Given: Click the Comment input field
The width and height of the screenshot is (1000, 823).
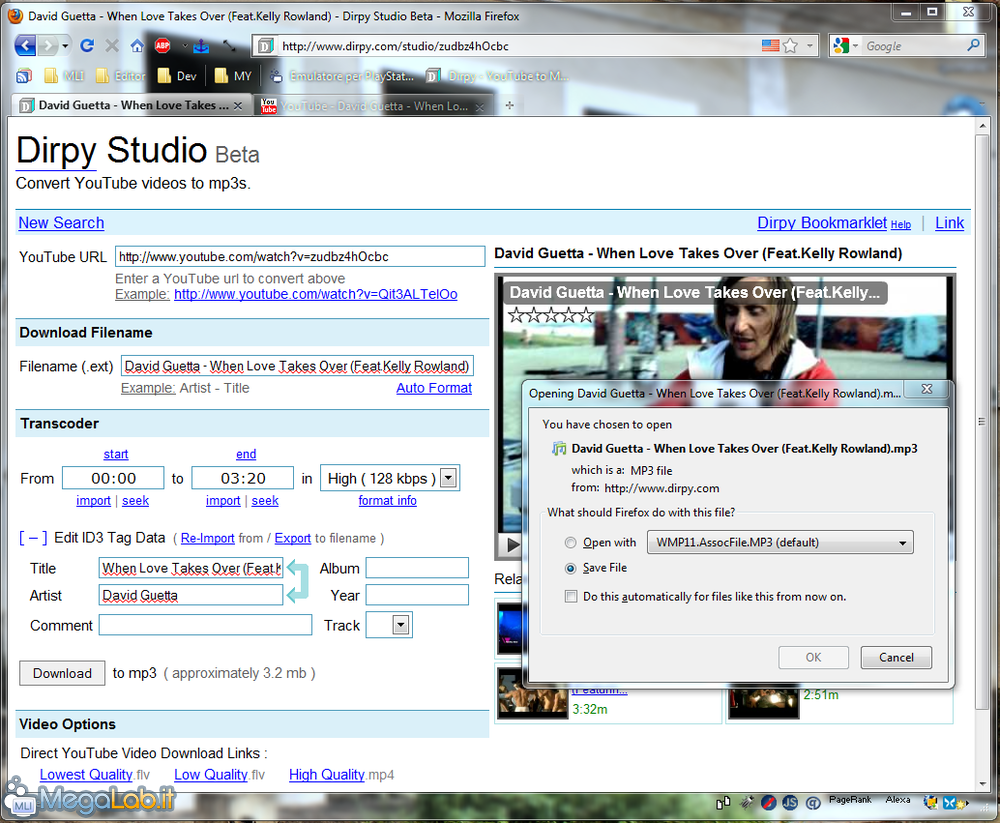Looking at the screenshot, I should [x=205, y=625].
